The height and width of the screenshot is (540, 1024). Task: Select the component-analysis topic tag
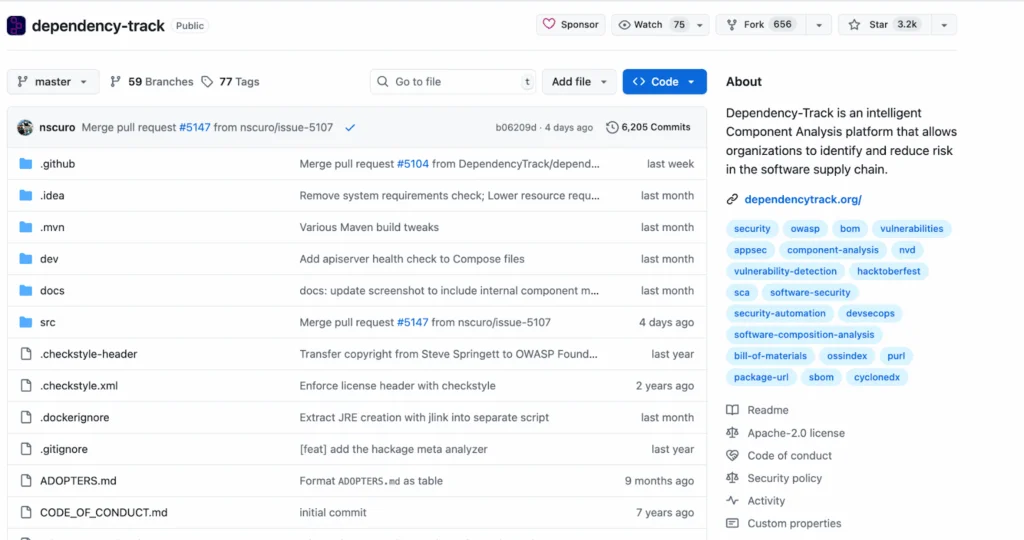833,250
